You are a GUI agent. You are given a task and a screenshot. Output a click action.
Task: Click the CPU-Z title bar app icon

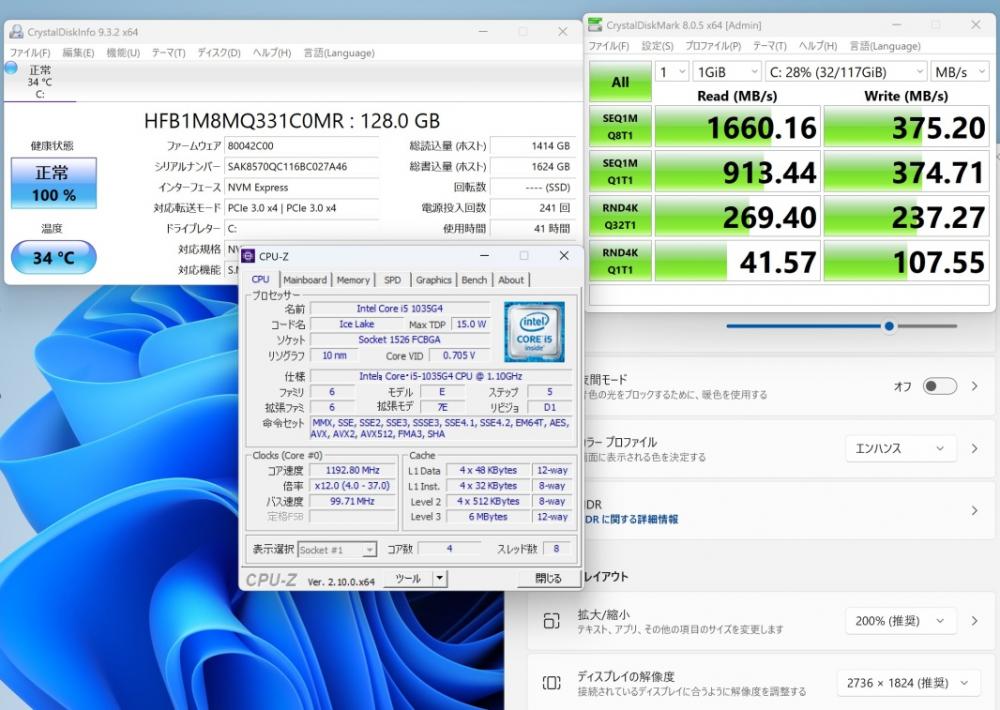coord(249,256)
